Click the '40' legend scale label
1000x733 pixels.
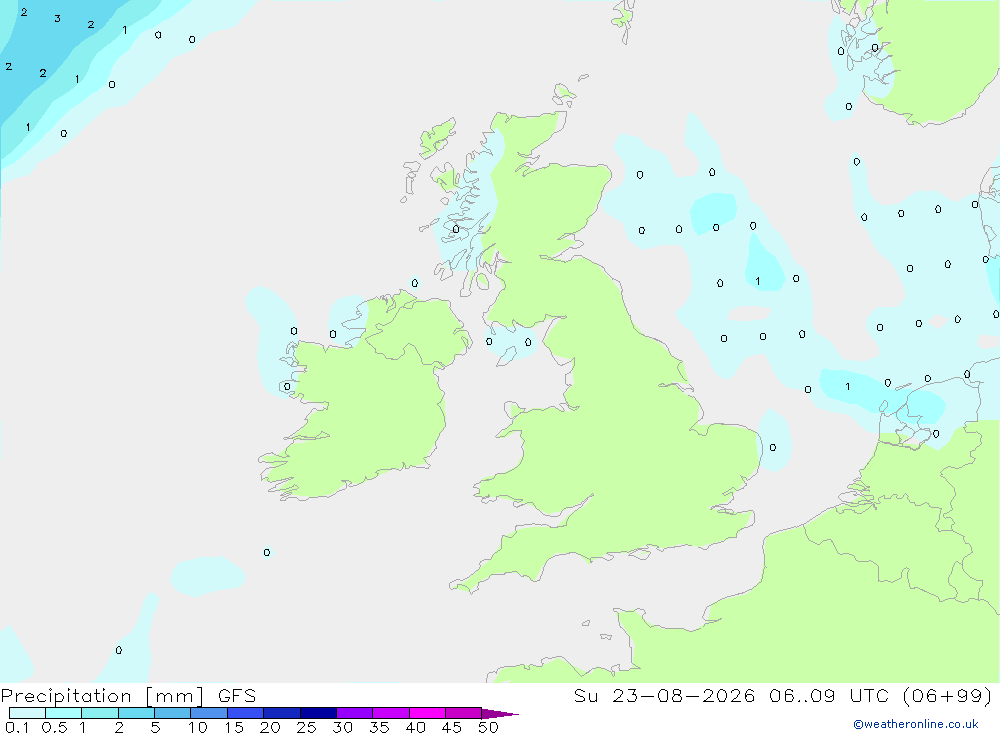point(416,727)
